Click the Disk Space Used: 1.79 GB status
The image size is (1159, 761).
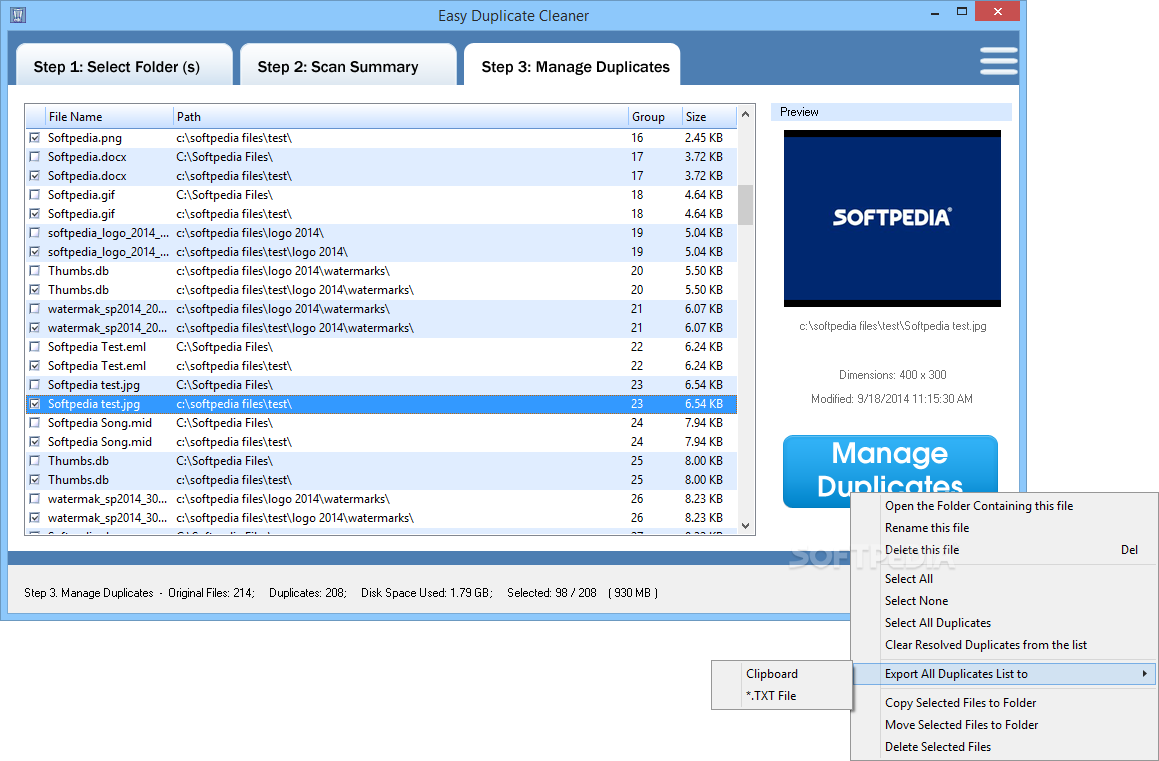coord(426,593)
